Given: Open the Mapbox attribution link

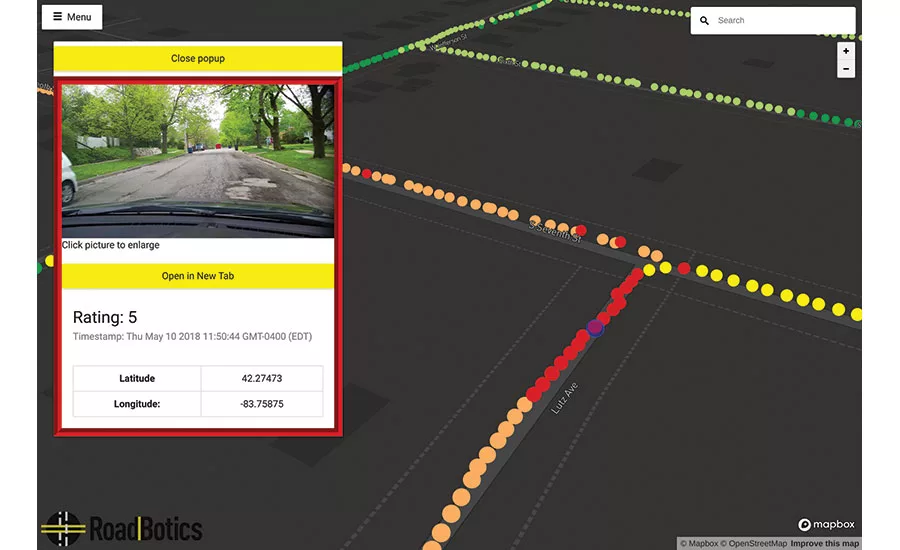Looking at the screenshot, I should [x=699, y=544].
